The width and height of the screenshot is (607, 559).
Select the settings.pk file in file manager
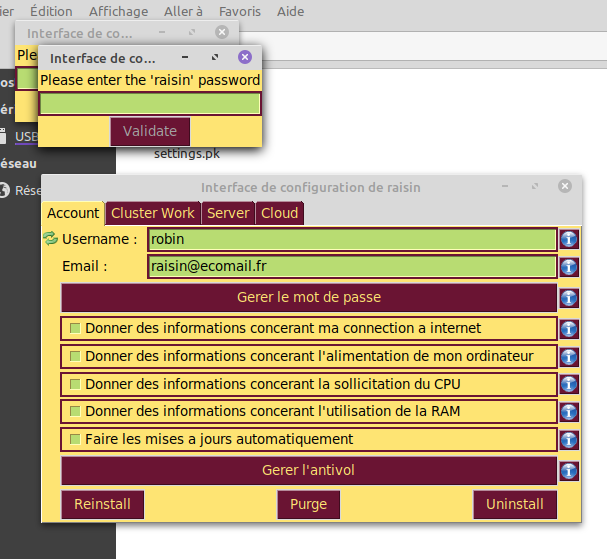[x=187, y=154]
